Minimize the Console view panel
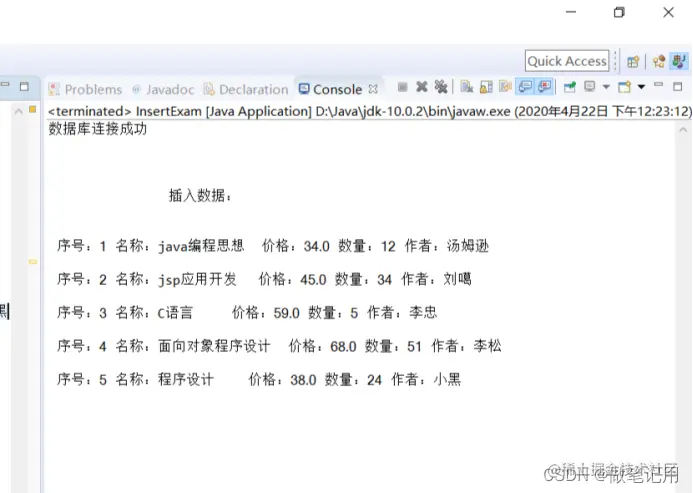 659,84
